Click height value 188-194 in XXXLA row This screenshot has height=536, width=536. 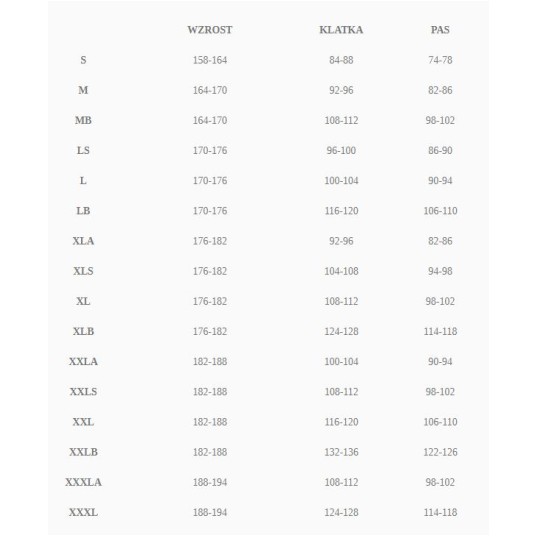point(210,482)
